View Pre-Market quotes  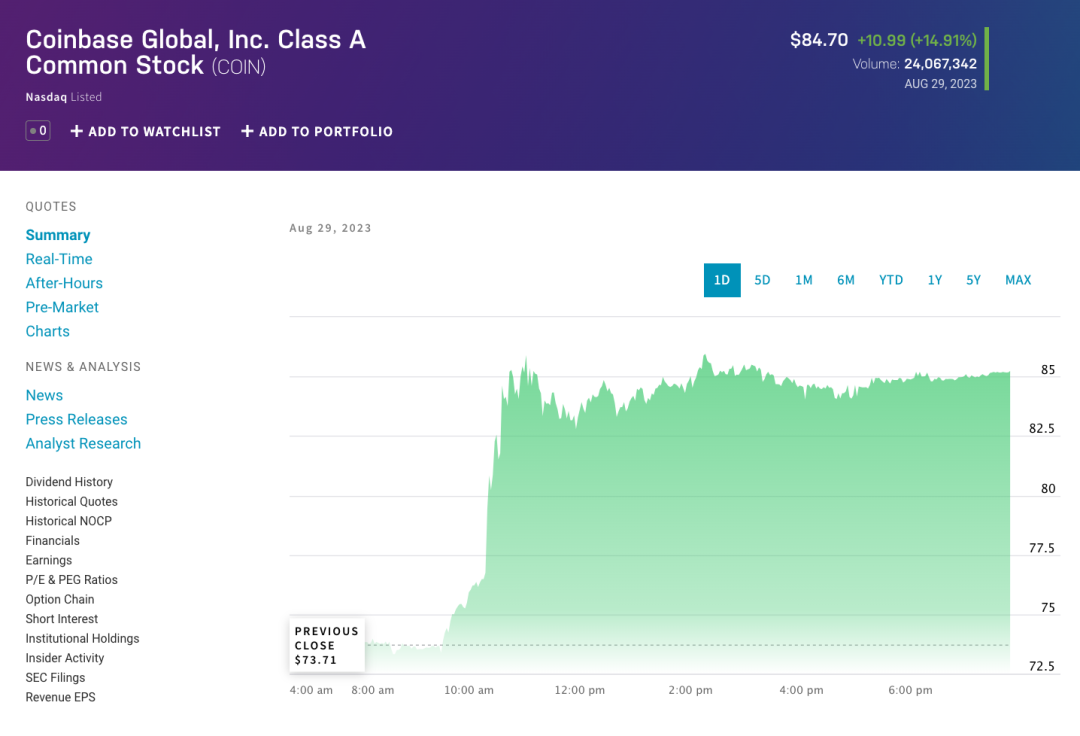pos(62,307)
